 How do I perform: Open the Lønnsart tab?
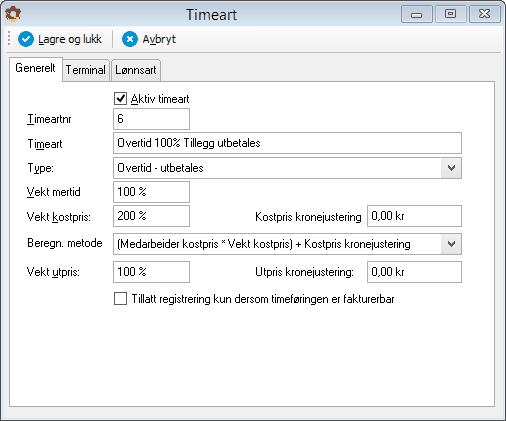pos(136,70)
